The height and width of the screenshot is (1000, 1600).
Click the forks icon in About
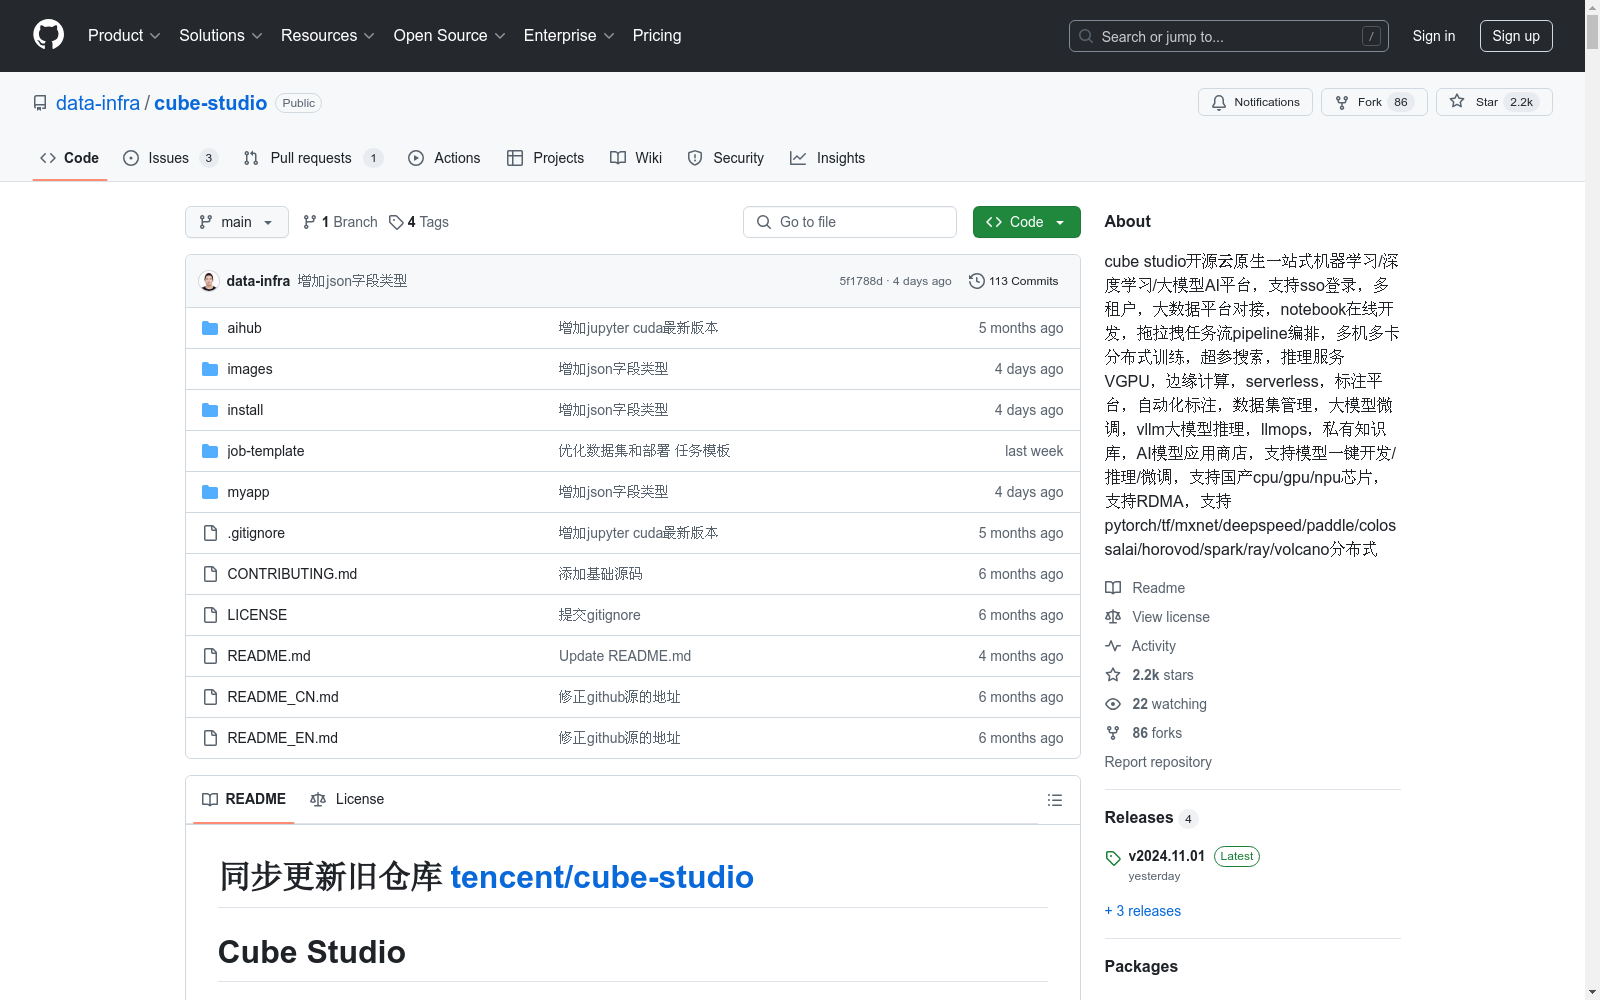[1113, 733]
